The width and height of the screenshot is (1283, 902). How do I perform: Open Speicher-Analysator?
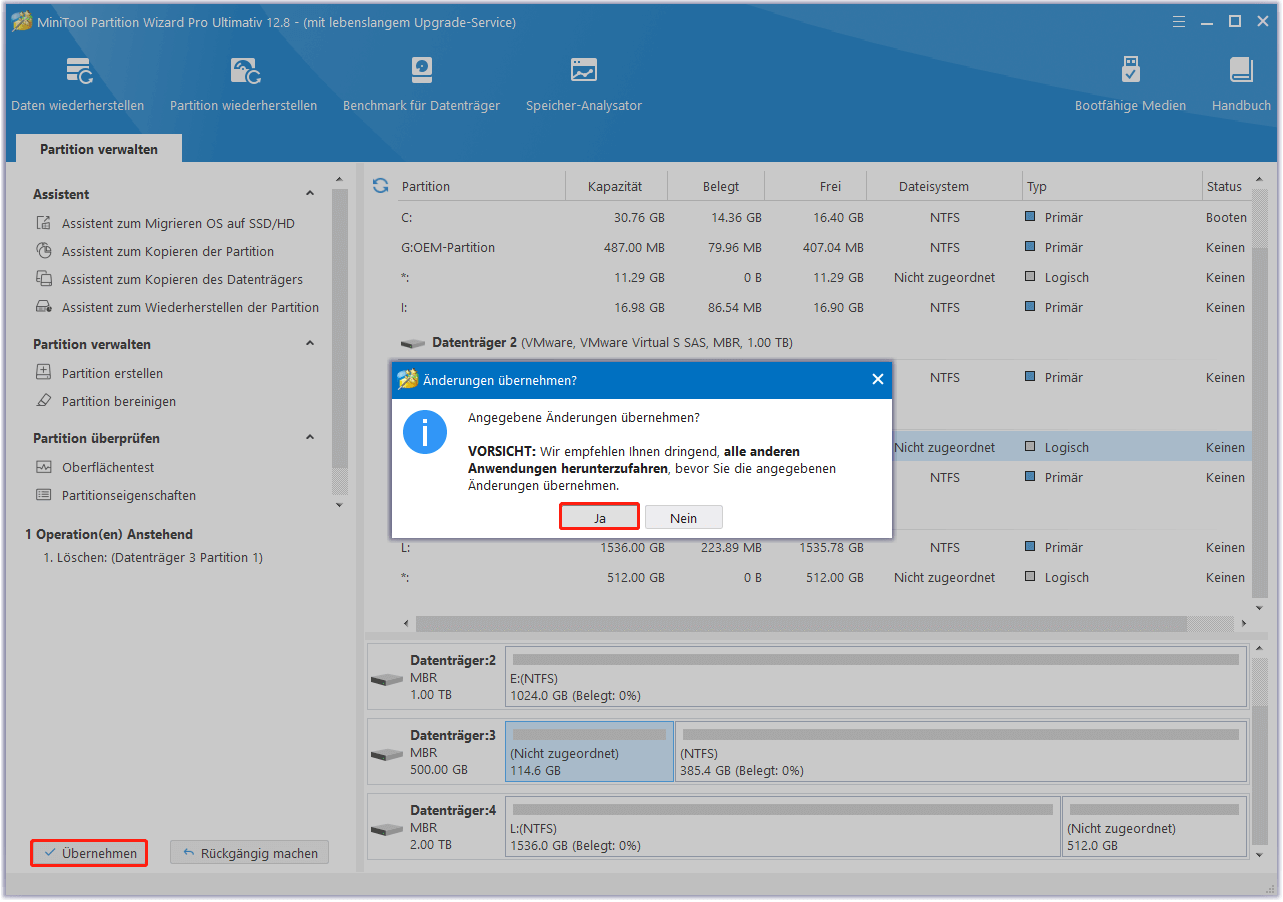click(584, 85)
